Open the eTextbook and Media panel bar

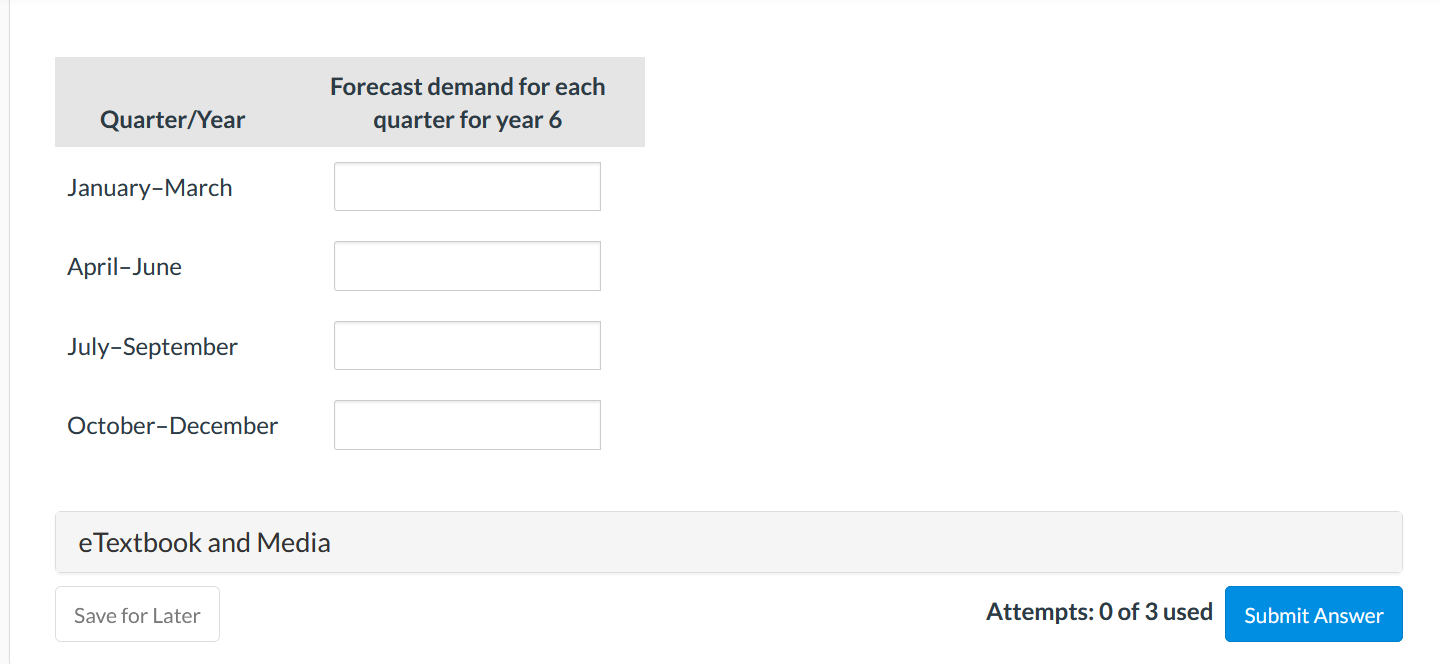(728, 543)
